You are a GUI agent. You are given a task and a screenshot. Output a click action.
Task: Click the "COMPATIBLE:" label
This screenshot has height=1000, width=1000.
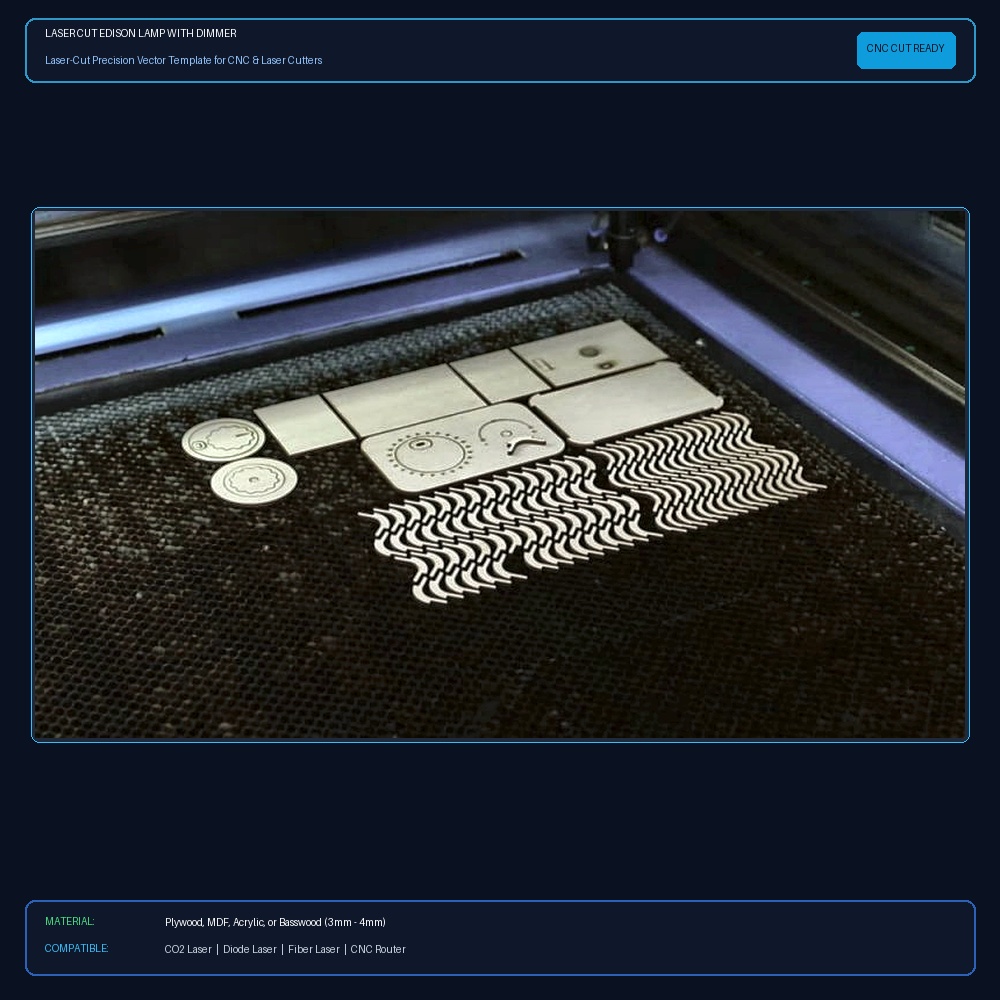pos(77,948)
